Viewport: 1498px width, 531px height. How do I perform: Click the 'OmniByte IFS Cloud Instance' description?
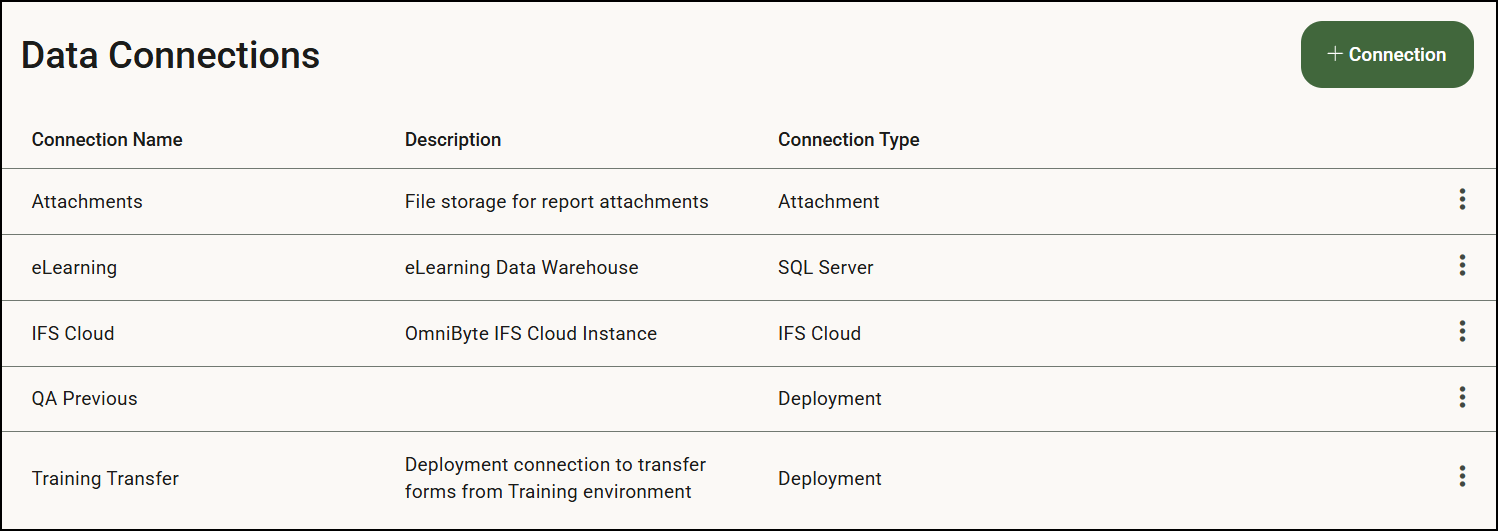[x=530, y=334]
